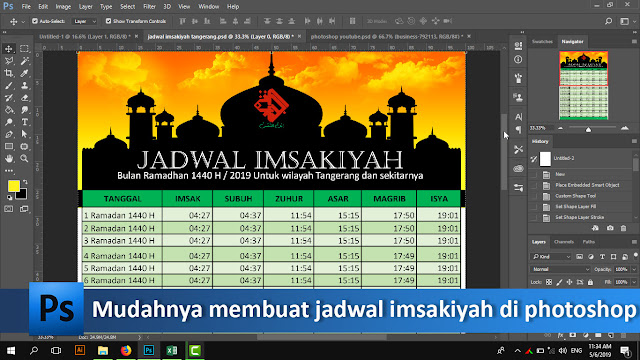Viewport: 640px width, 360px height.
Task: Select the Rectangle shape tool
Action: (x=9, y=147)
